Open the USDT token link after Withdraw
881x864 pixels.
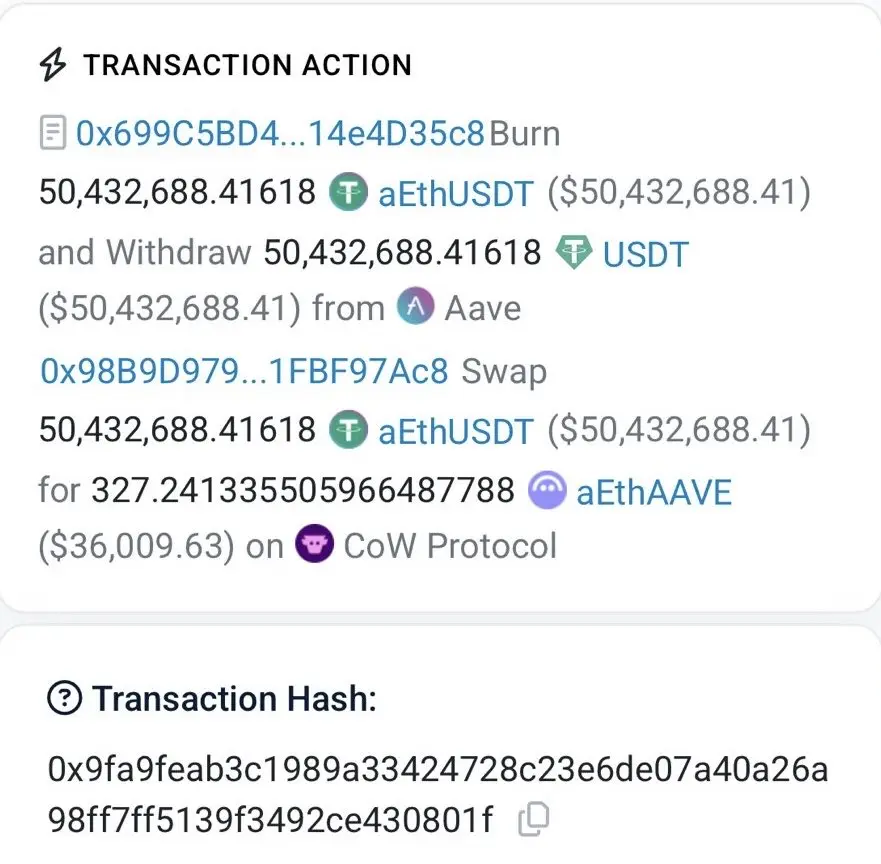tap(646, 254)
